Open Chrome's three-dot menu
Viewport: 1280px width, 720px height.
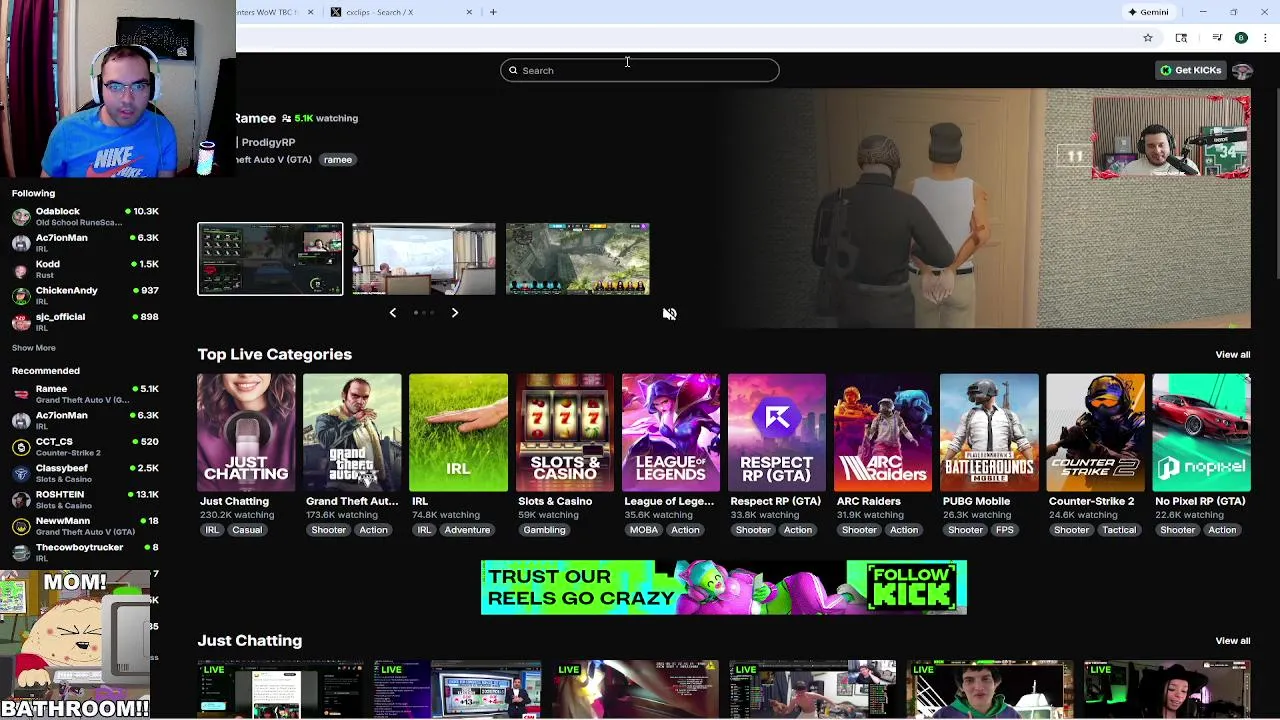tap(1265, 38)
